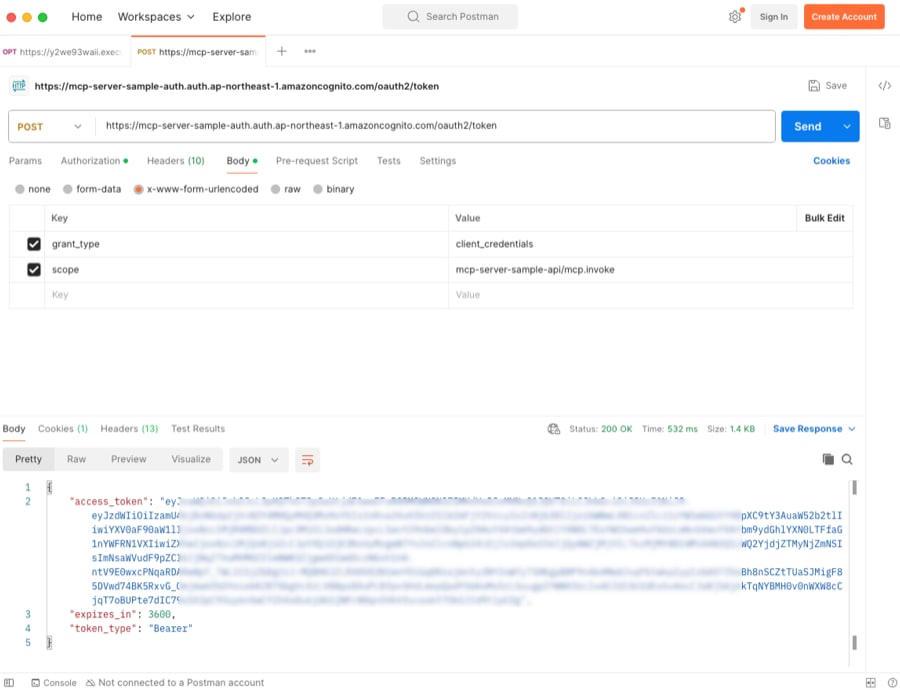
Task: Search the response body with magnifier icon
Action: [847, 459]
